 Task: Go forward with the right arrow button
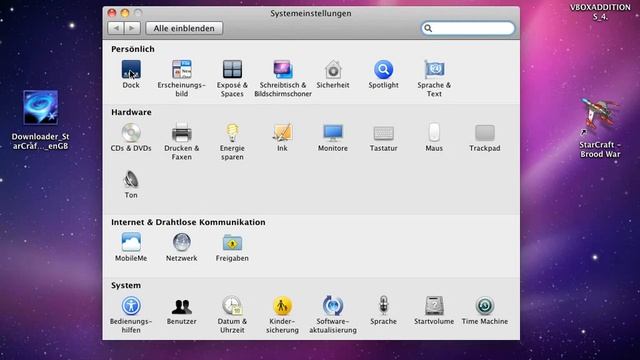[x=132, y=28]
